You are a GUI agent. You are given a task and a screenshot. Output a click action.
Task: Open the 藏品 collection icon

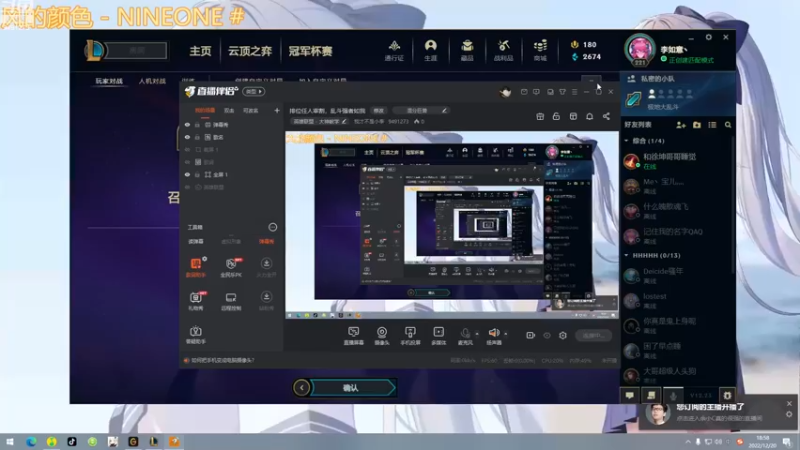467,51
